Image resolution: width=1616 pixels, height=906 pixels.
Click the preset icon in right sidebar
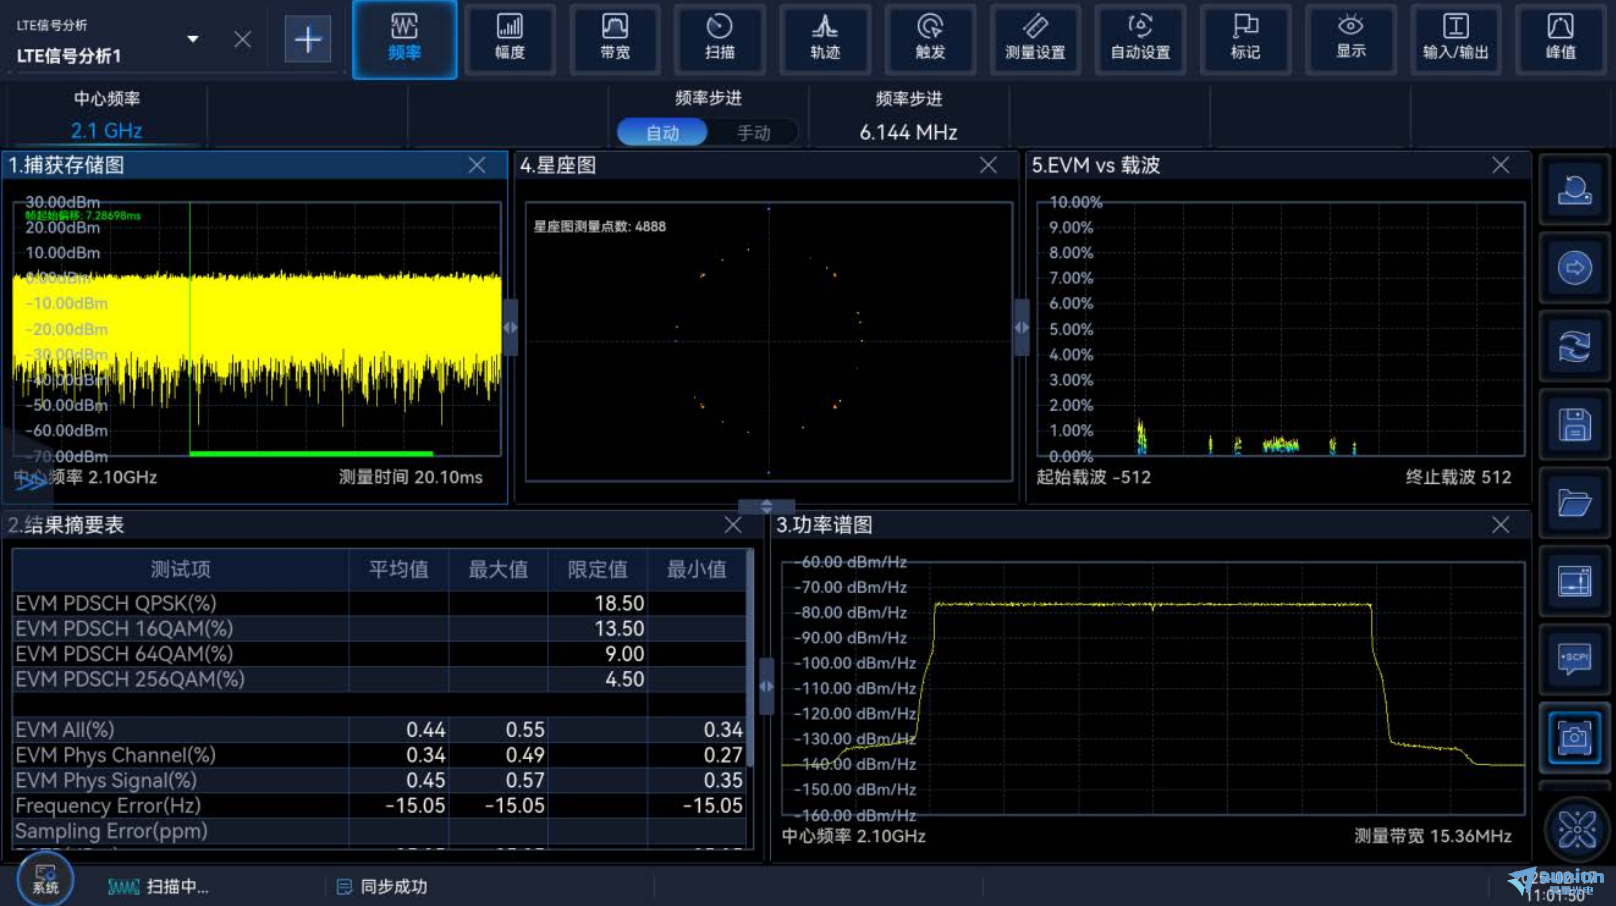click(x=1574, y=190)
